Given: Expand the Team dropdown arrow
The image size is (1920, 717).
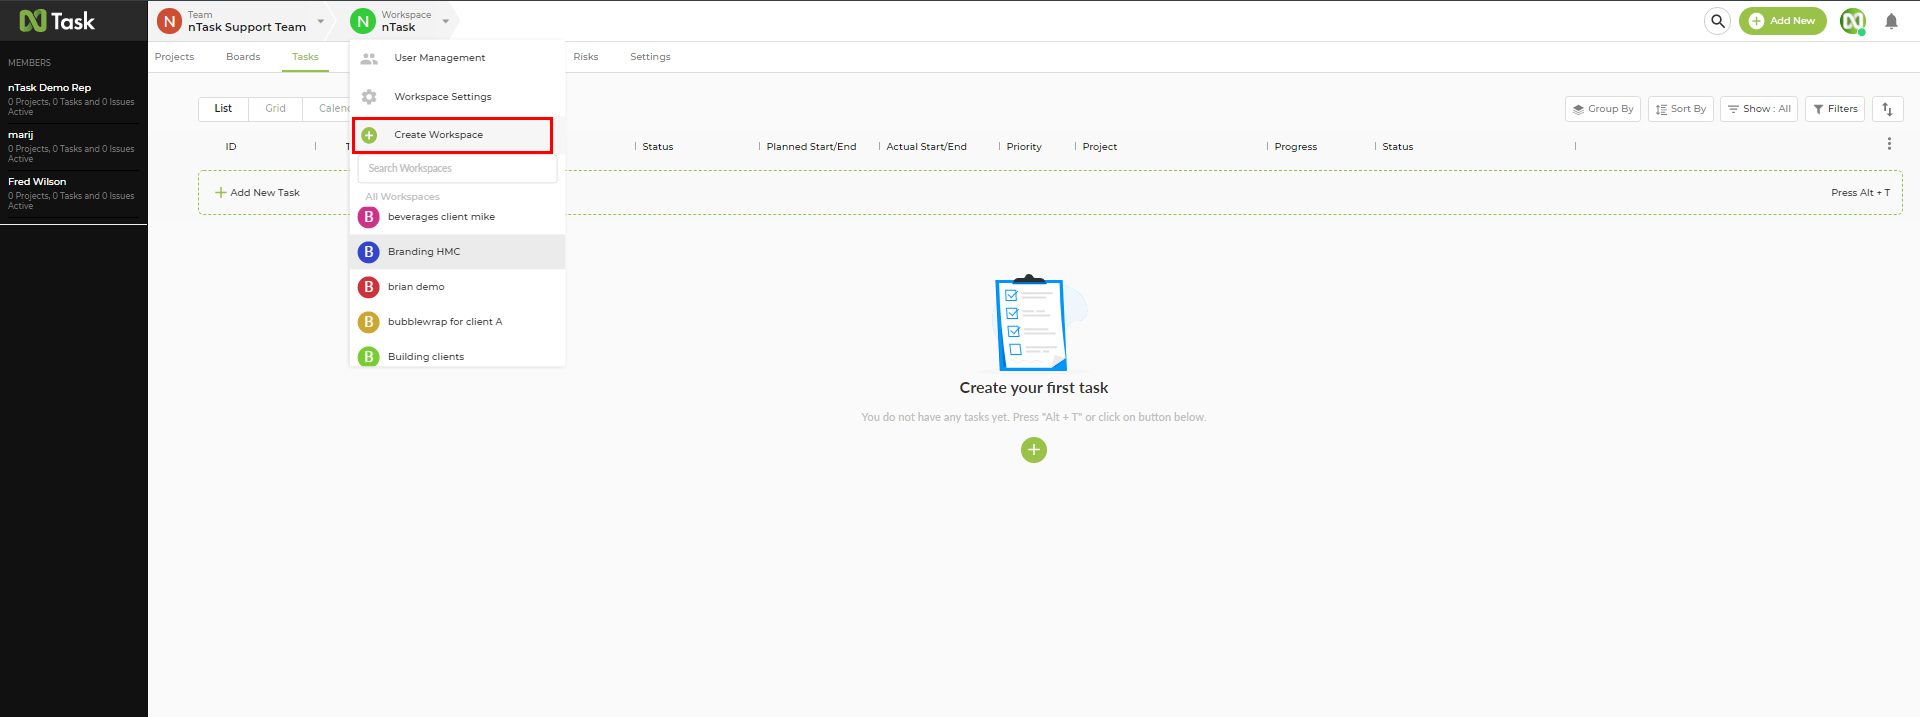Looking at the screenshot, I should pos(321,21).
